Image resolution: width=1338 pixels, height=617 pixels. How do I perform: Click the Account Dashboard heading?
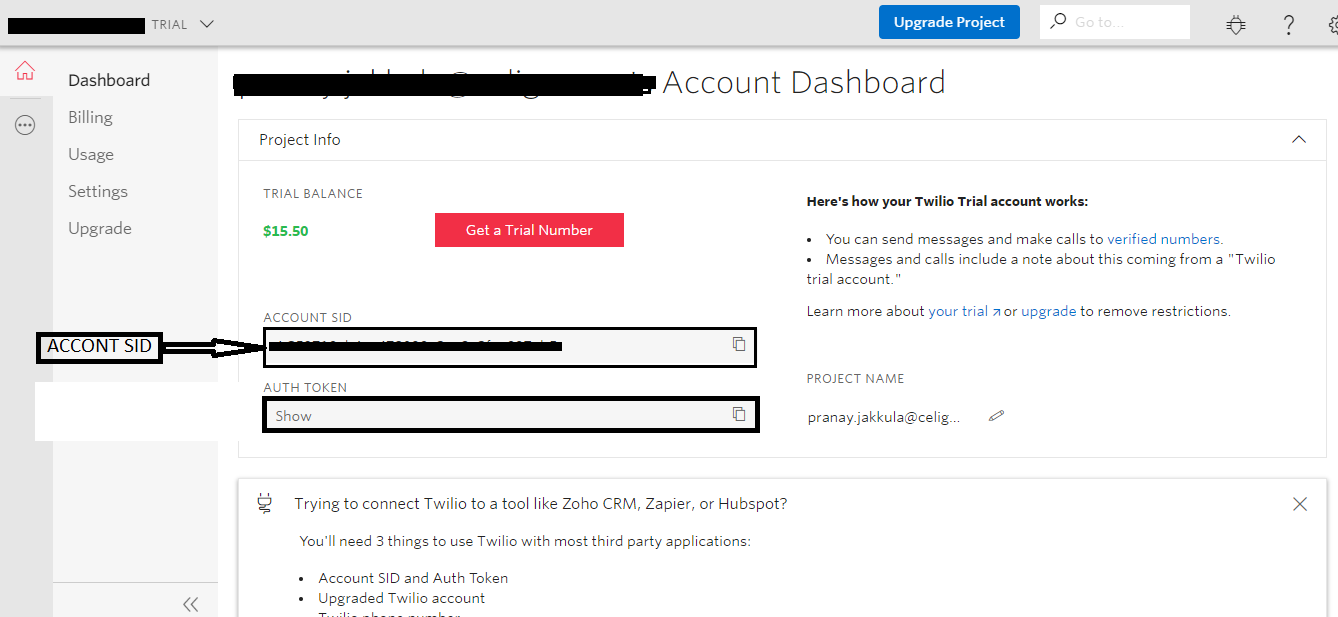coord(804,82)
